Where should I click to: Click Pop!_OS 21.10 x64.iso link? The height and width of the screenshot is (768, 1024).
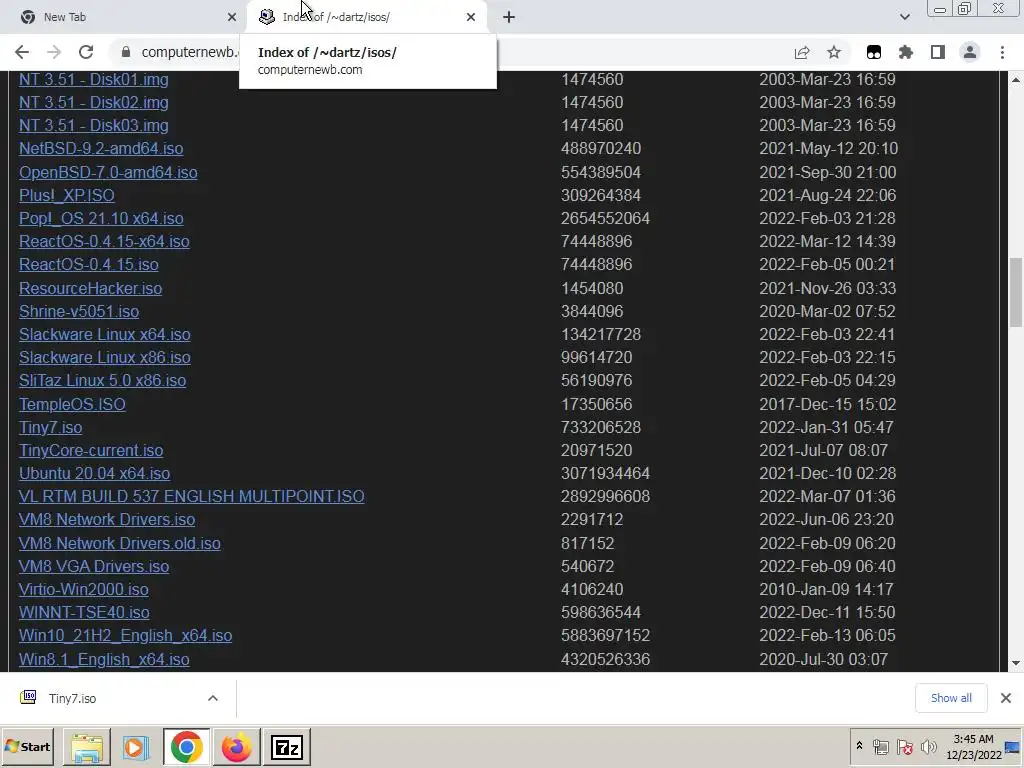[101, 218]
